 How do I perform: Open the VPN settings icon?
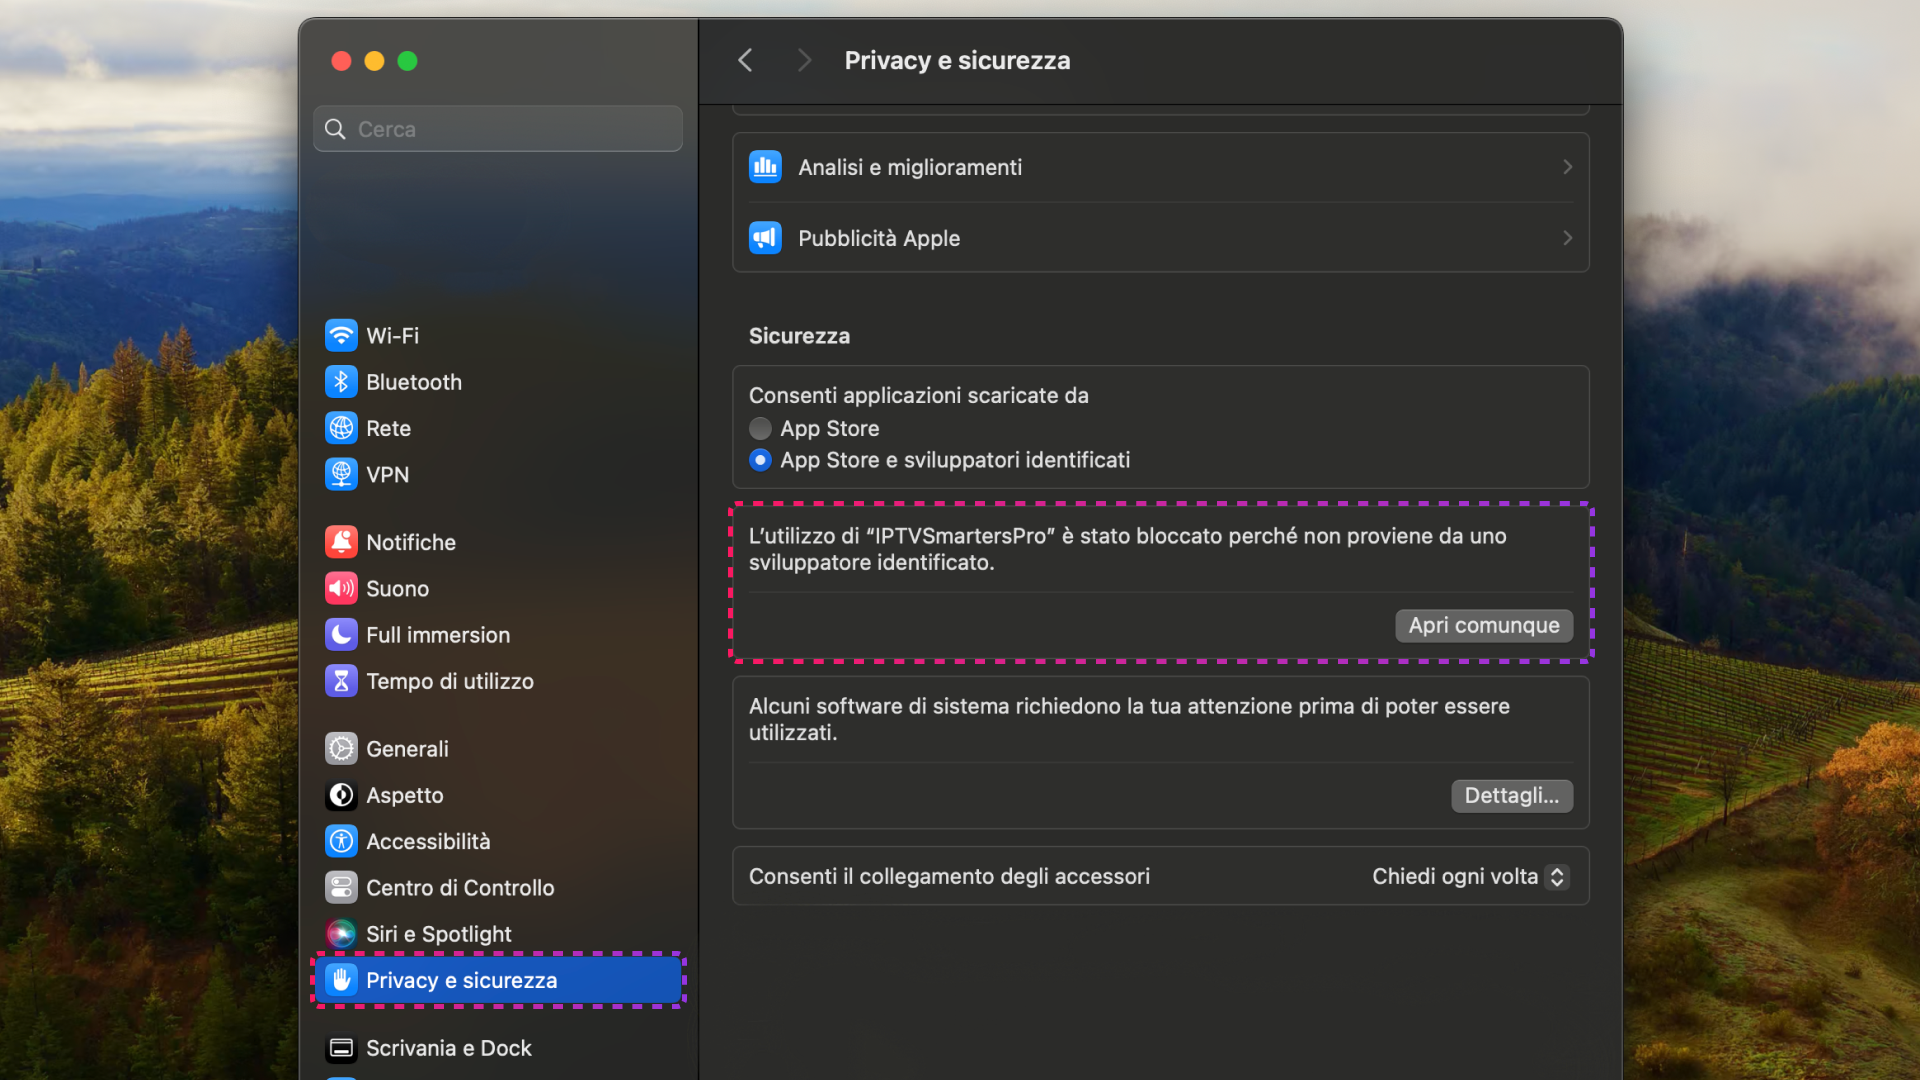click(x=341, y=474)
